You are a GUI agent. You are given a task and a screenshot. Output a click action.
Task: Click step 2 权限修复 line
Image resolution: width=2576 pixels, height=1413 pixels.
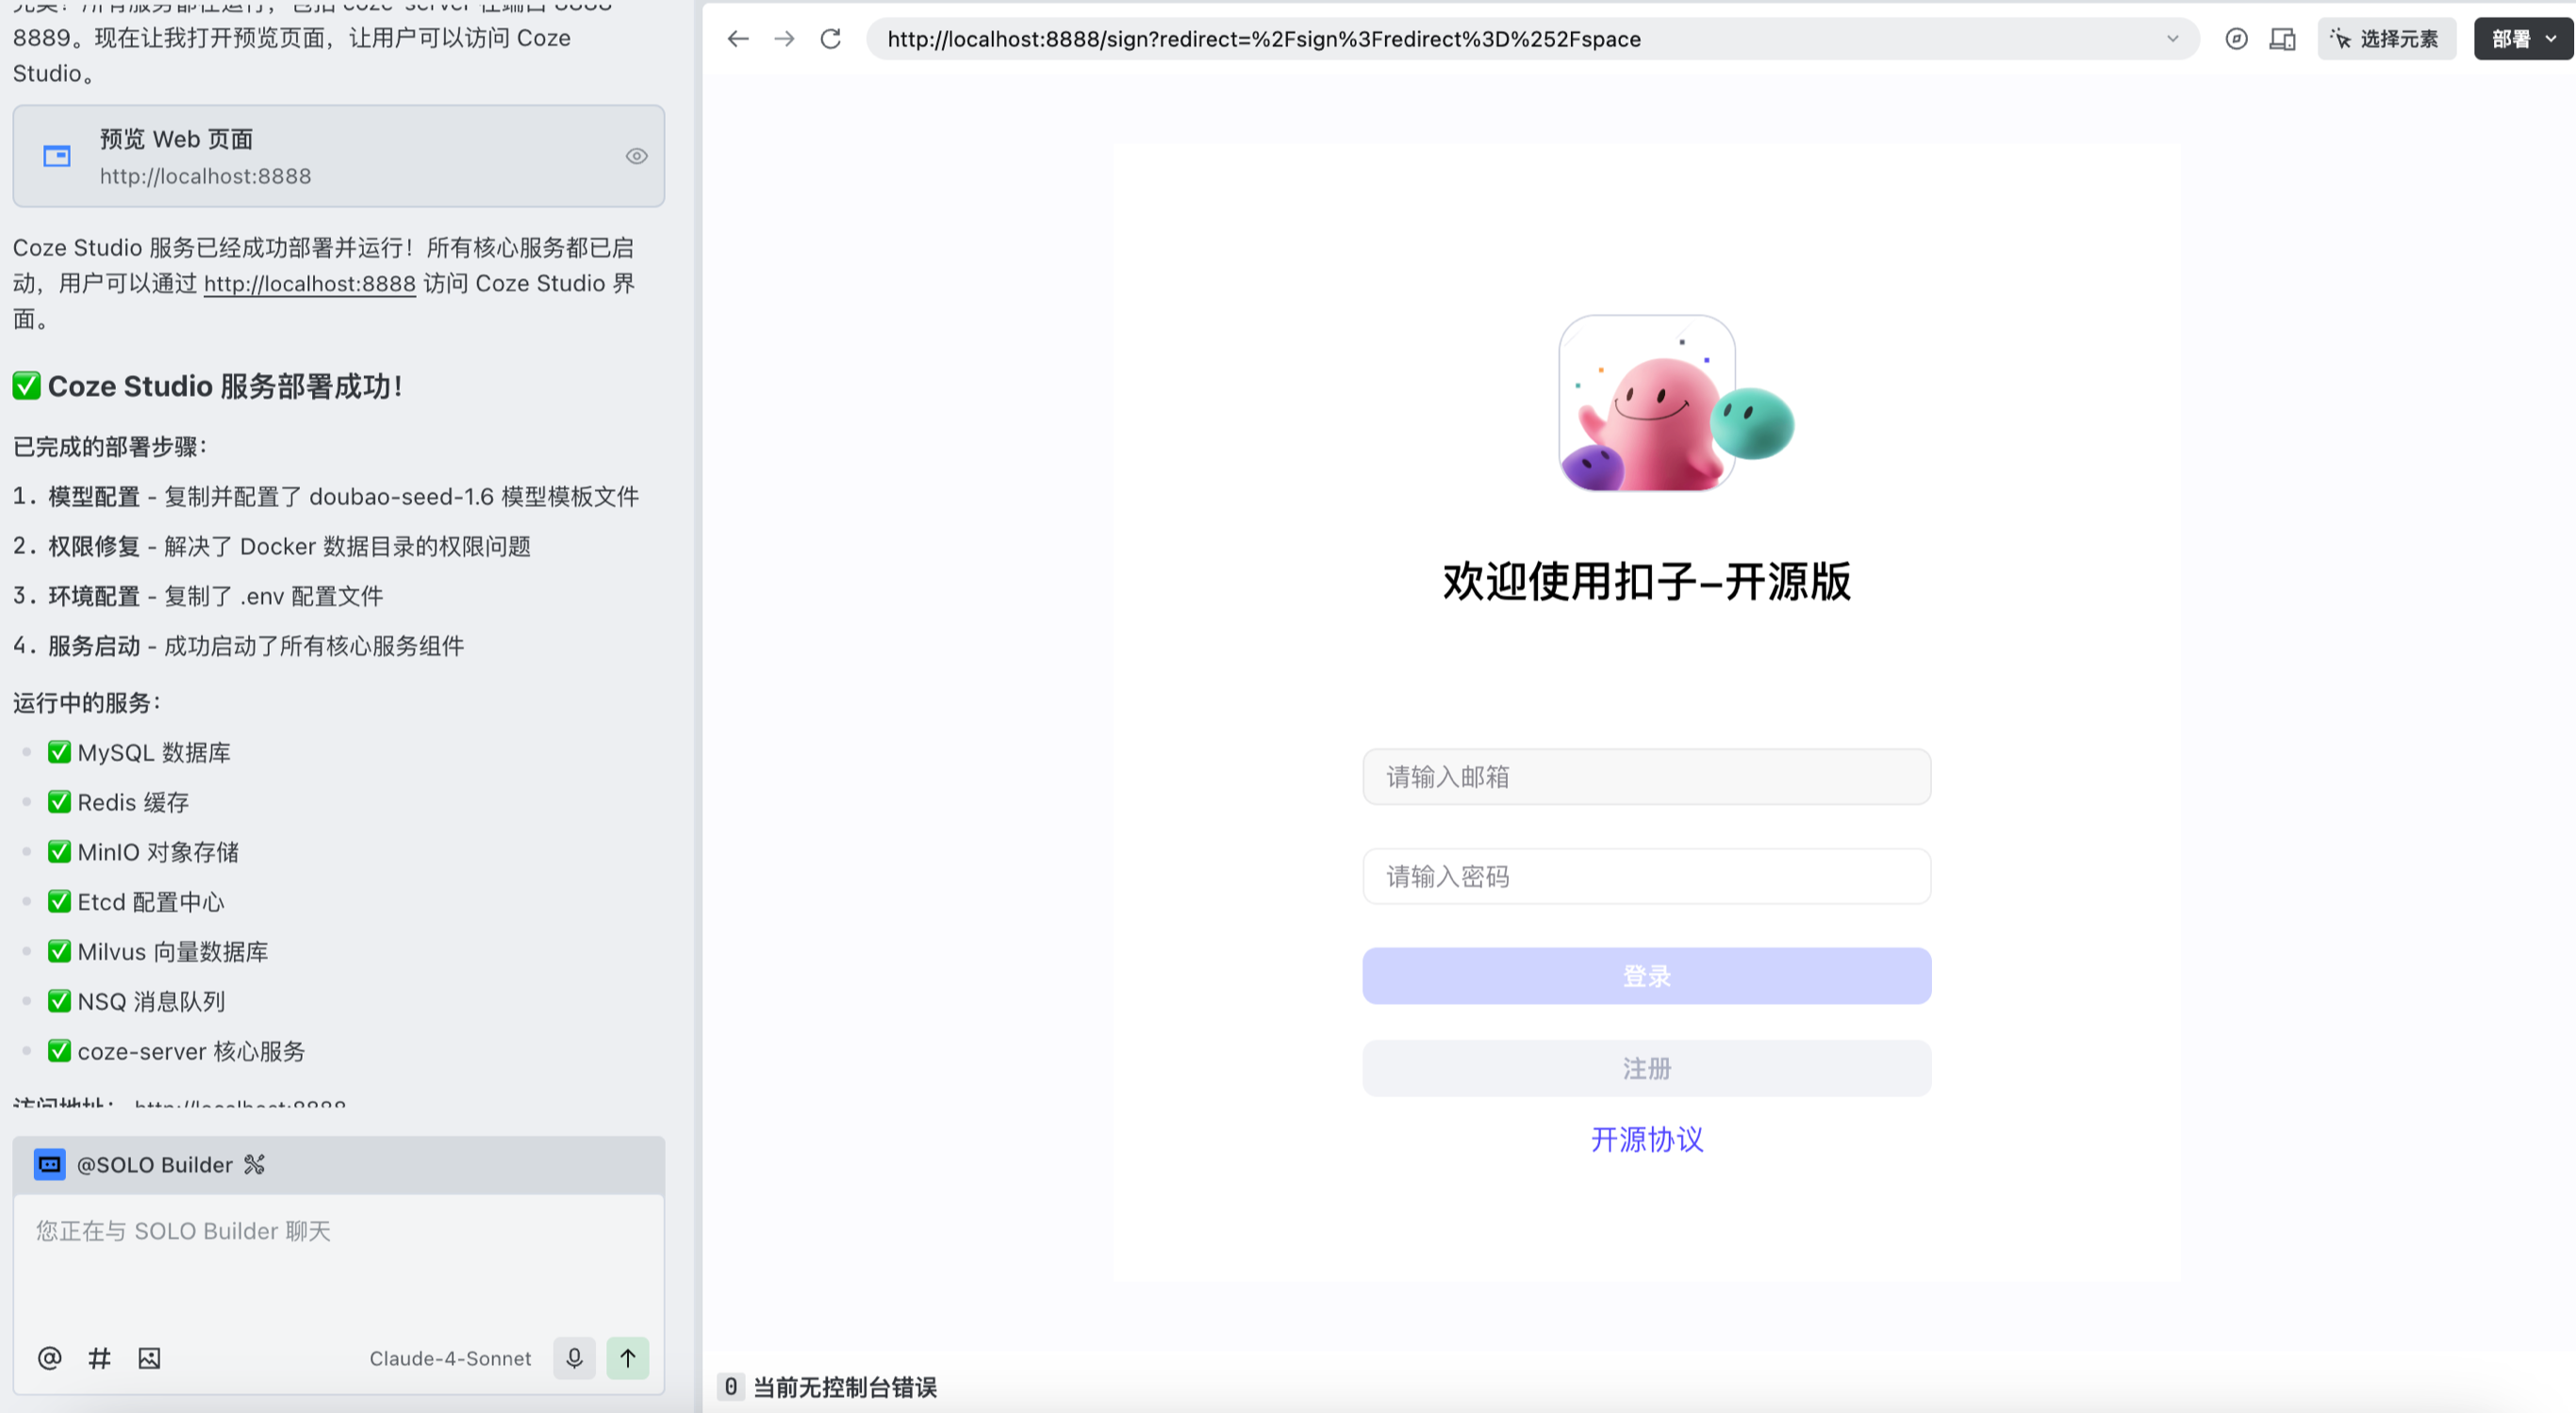tap(272, 547)
